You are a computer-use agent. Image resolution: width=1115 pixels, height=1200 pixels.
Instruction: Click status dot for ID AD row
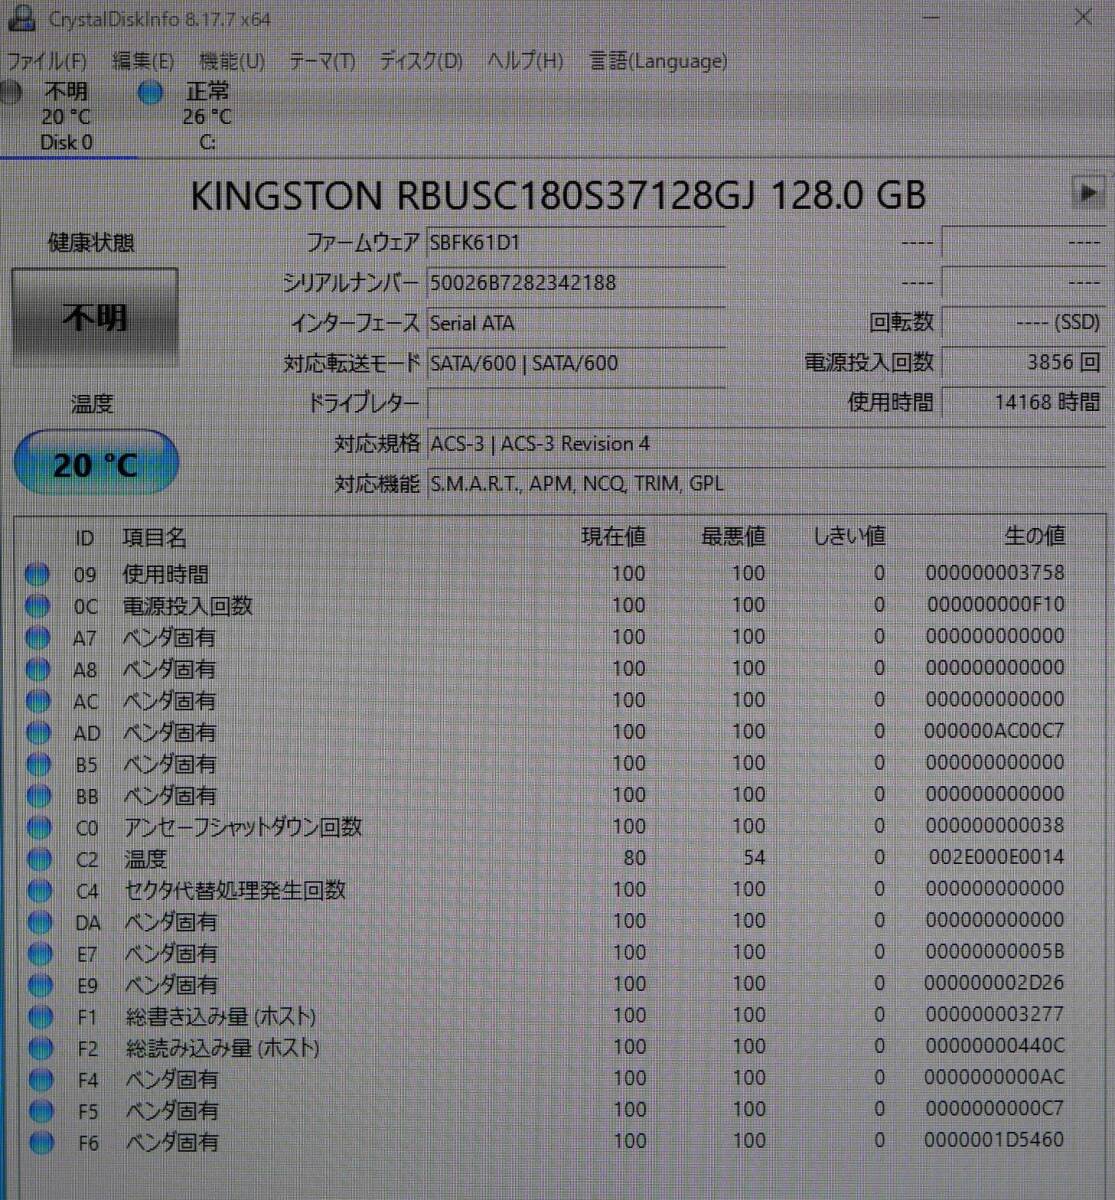pos(38,732)
